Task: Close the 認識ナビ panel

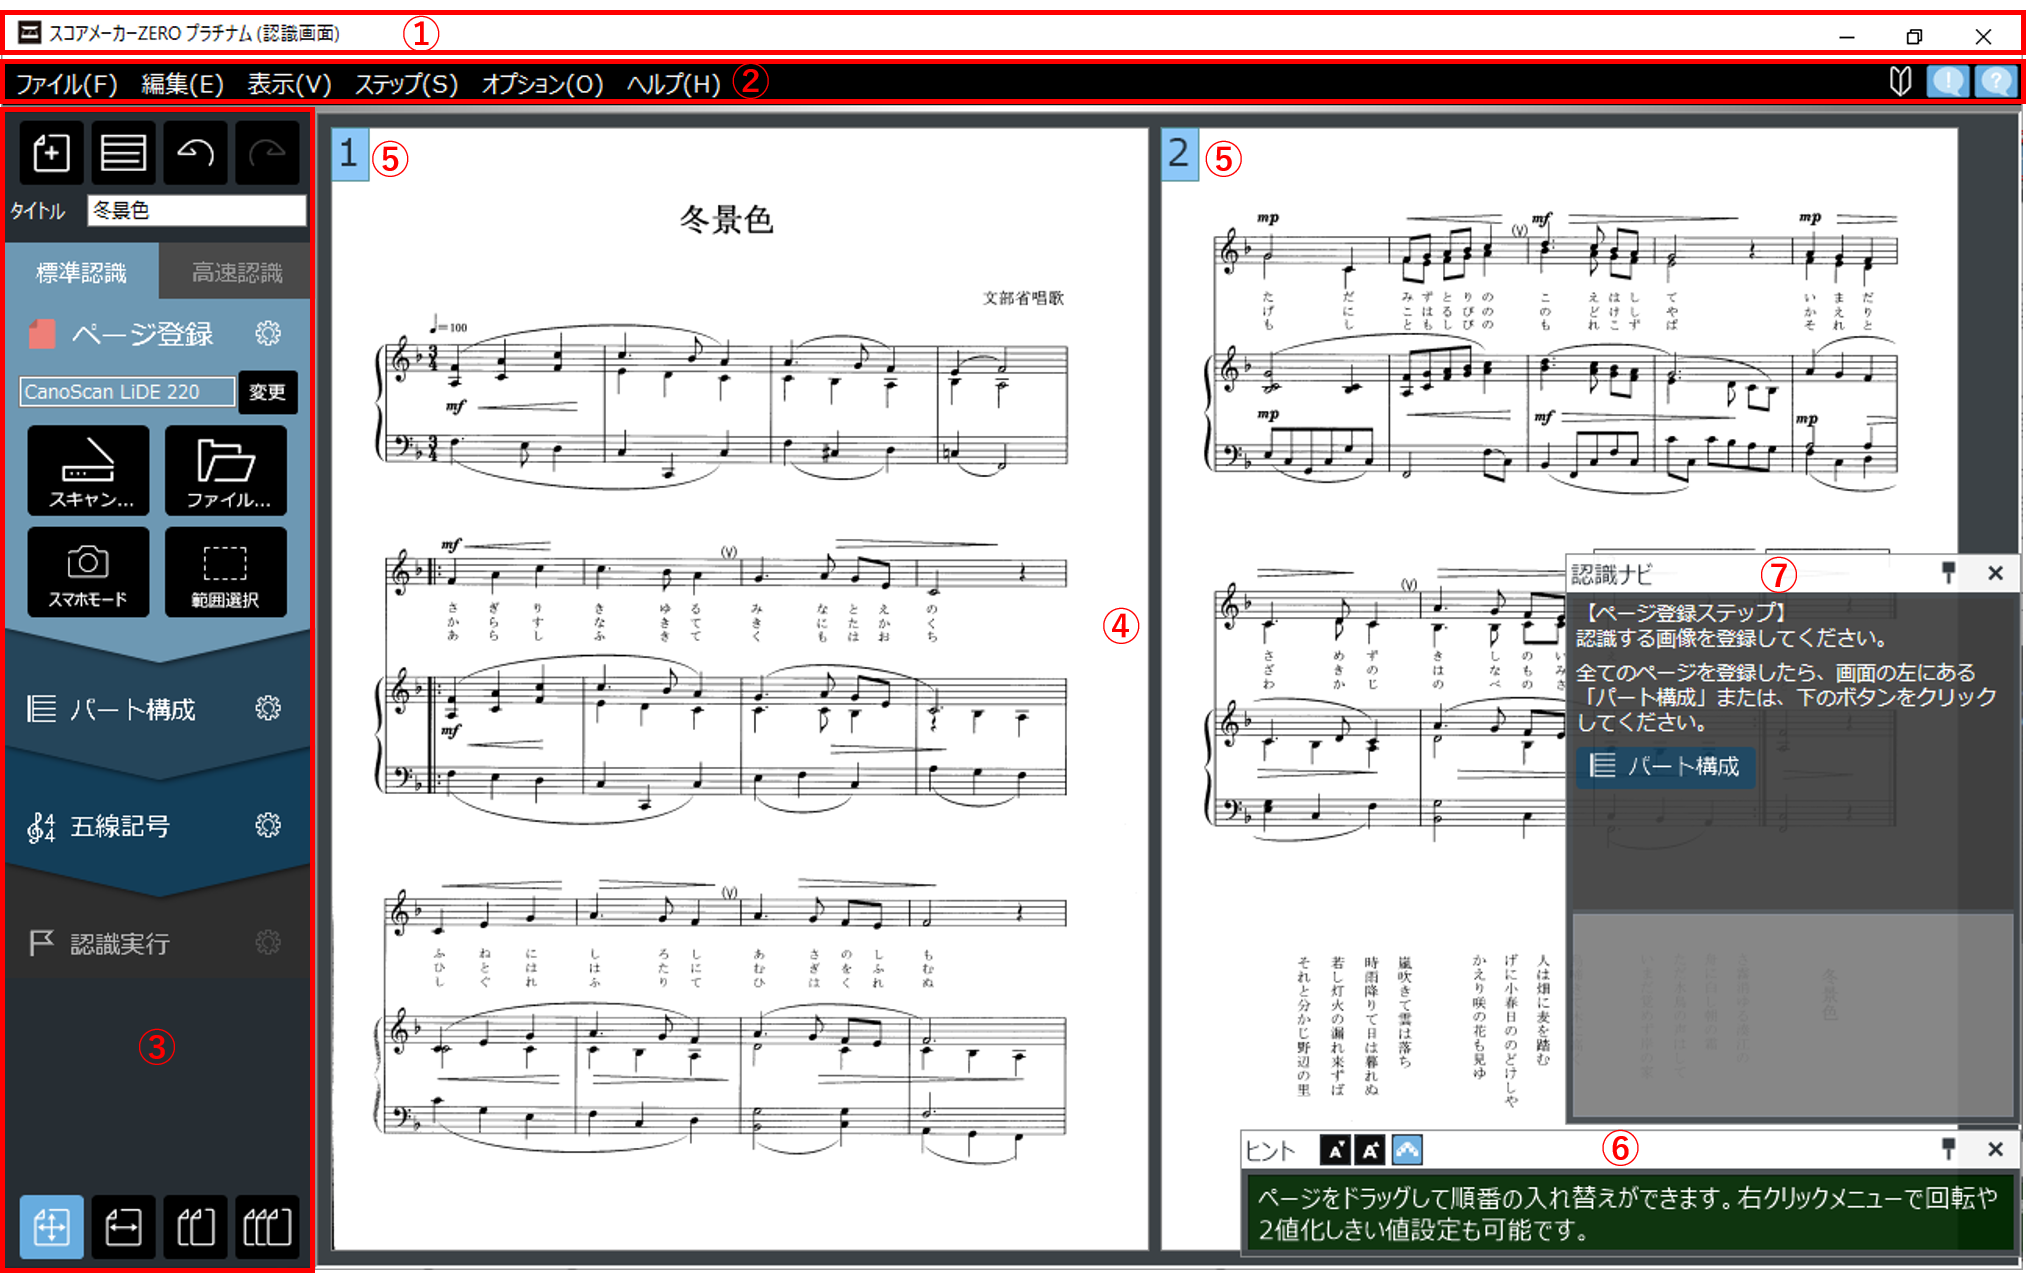Action: tap(1995, 573)
